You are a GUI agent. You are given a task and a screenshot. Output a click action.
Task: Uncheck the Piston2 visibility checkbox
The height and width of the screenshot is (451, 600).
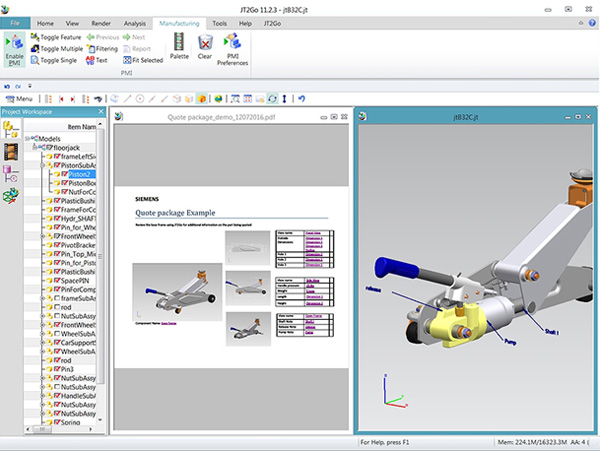point(65,174)
